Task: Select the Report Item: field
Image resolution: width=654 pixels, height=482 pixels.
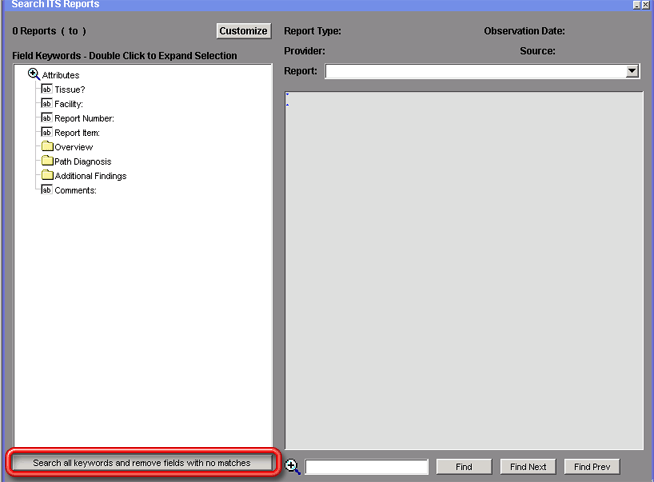Action: click(x=77, y=133)
